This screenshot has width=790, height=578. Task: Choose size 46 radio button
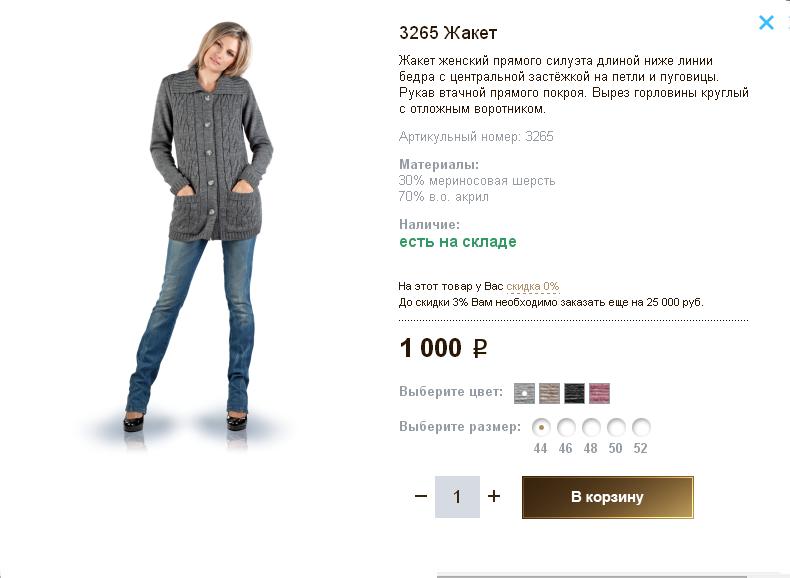click(566, 426)
